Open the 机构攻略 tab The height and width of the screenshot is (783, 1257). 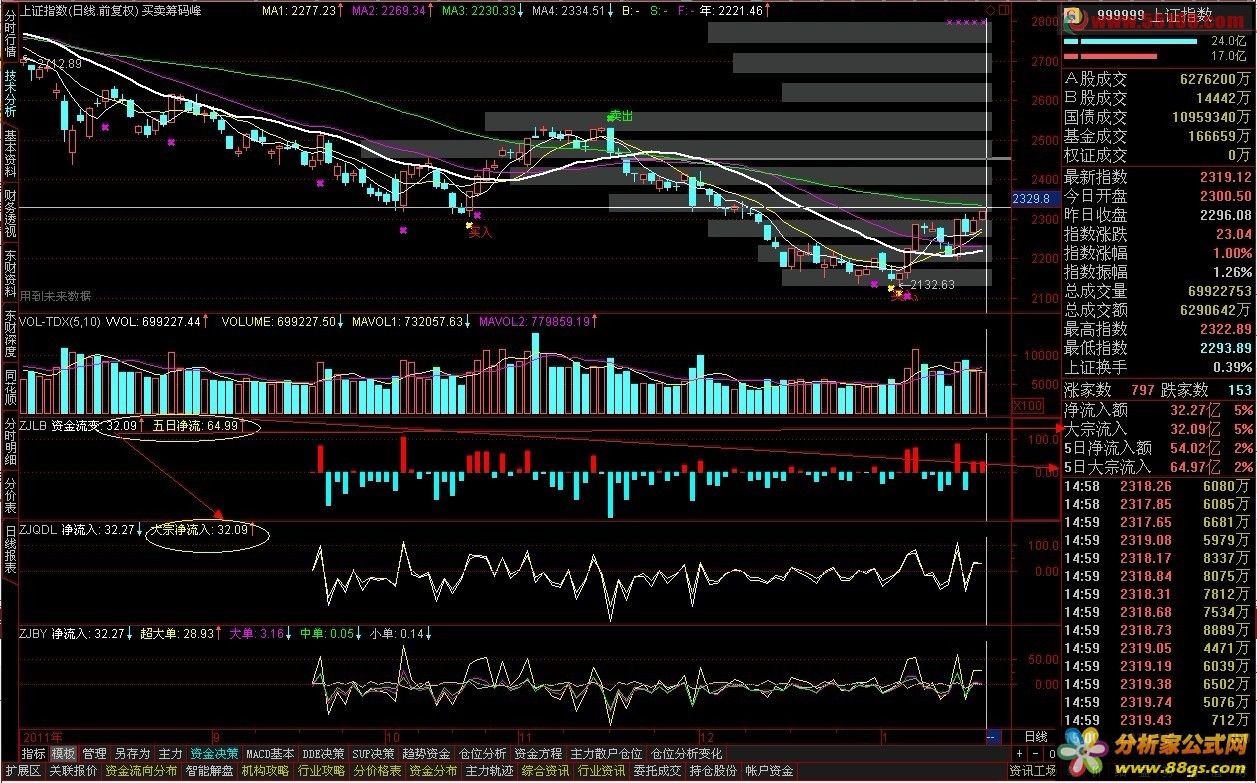pyautogui.click(x=266, y=771)
